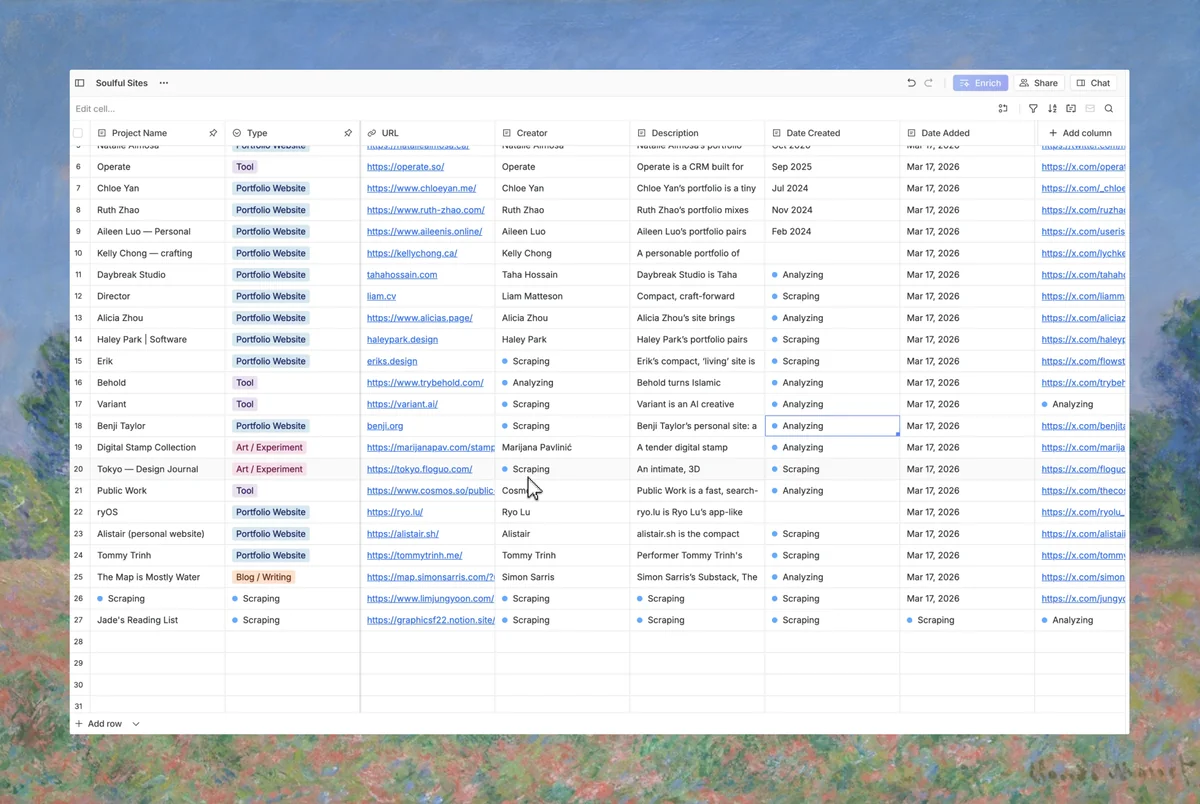1200x804 pixels.
Task: Open the Chat panel
Action: (1093, 83)
